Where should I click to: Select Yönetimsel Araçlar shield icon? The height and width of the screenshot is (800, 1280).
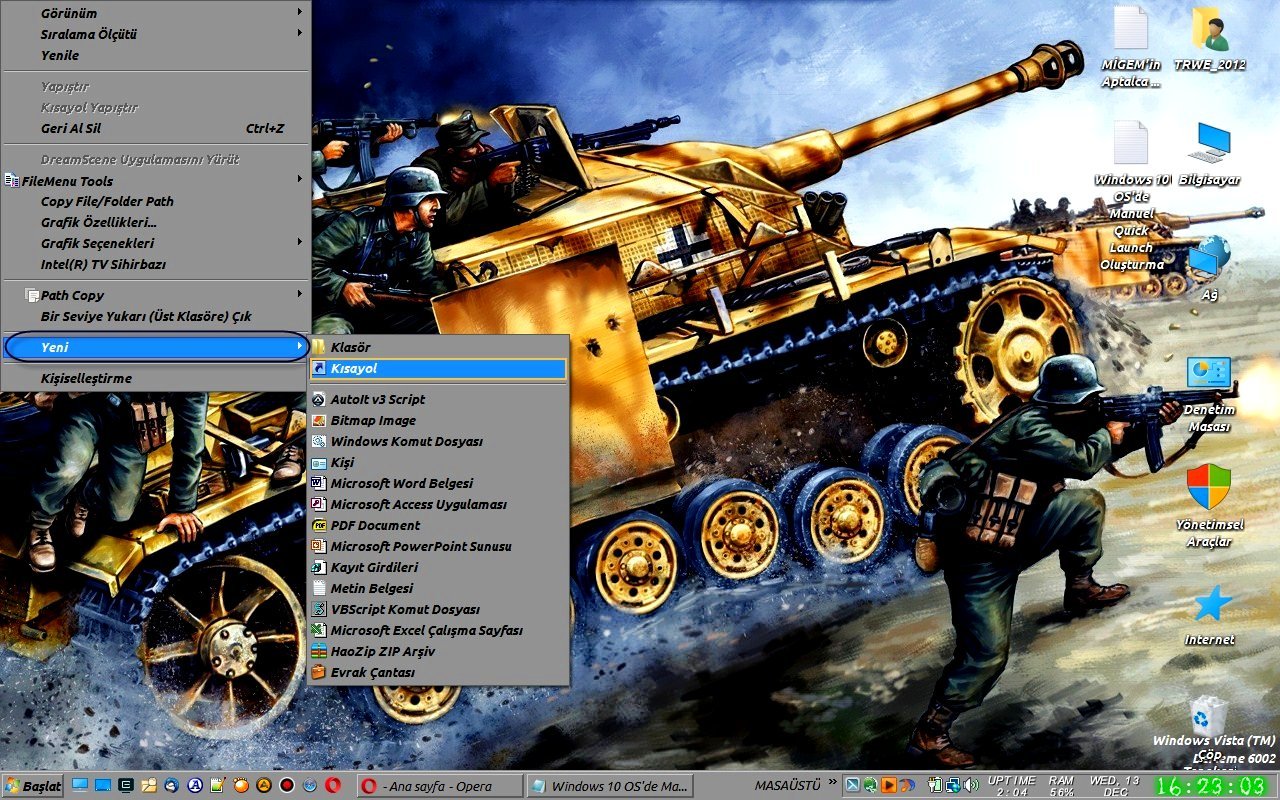tap(1209, 506)
